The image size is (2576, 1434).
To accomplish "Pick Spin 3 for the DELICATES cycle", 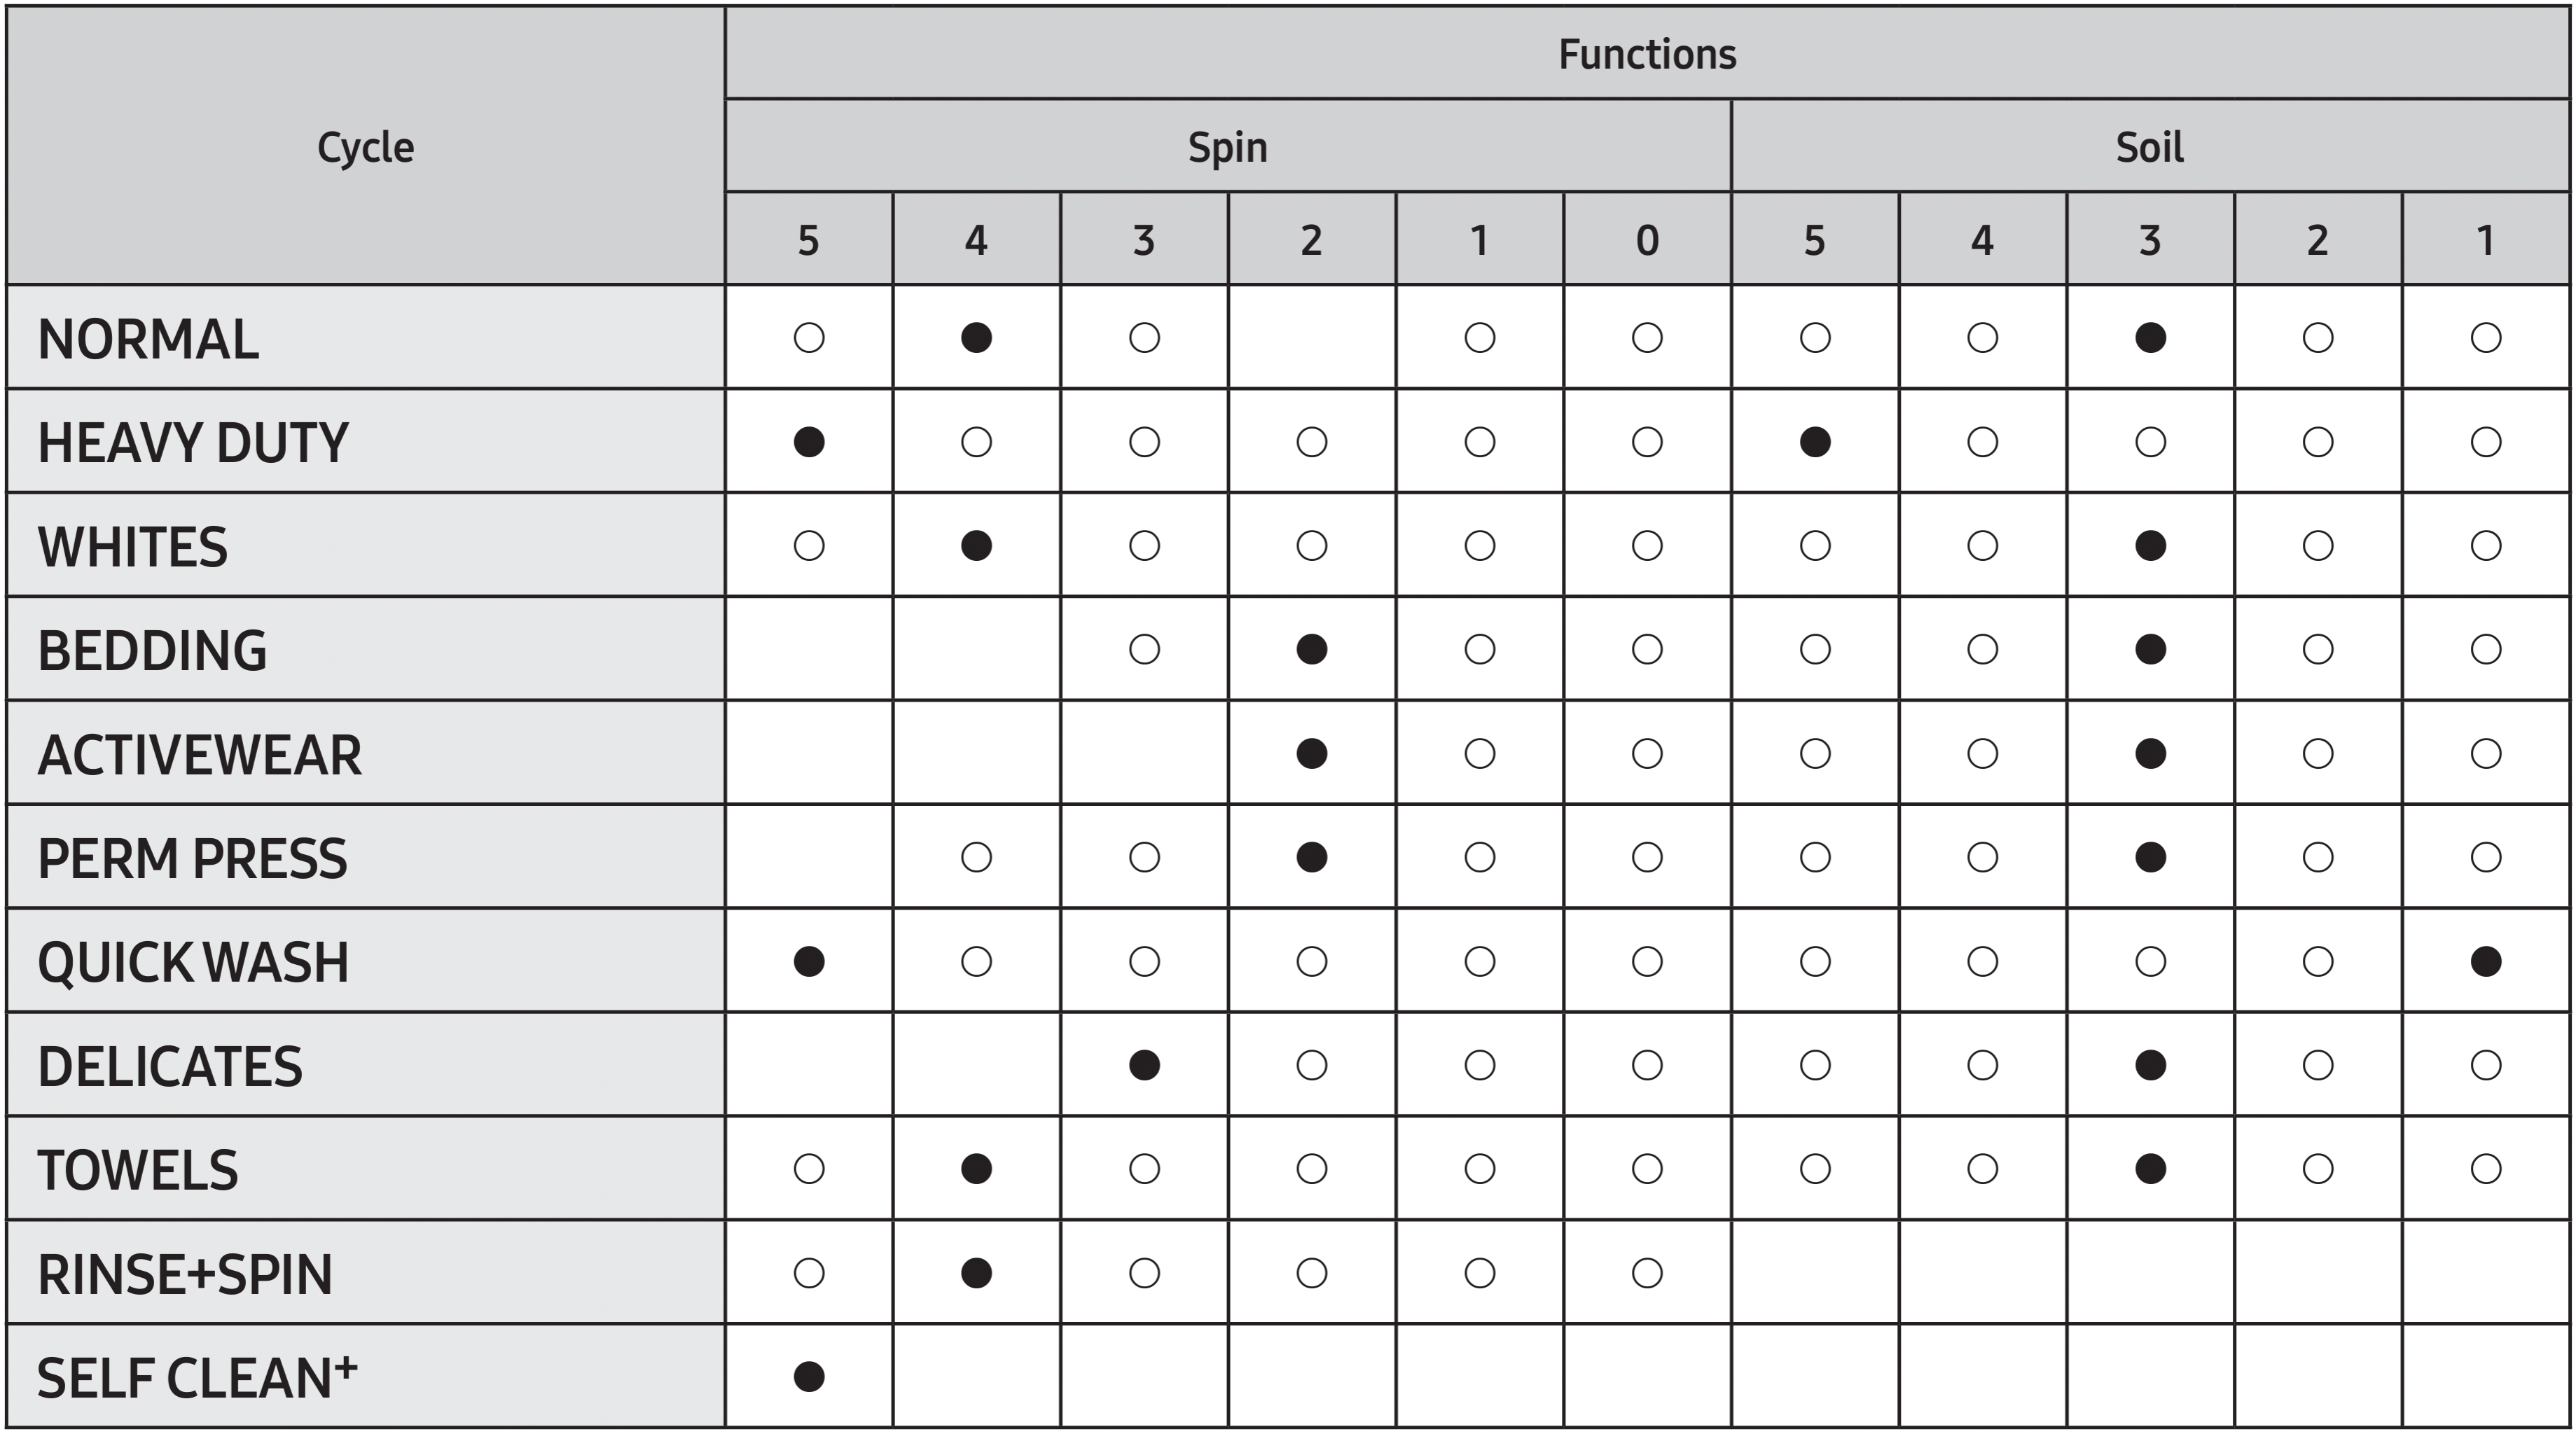I will pos(1144,1065).
